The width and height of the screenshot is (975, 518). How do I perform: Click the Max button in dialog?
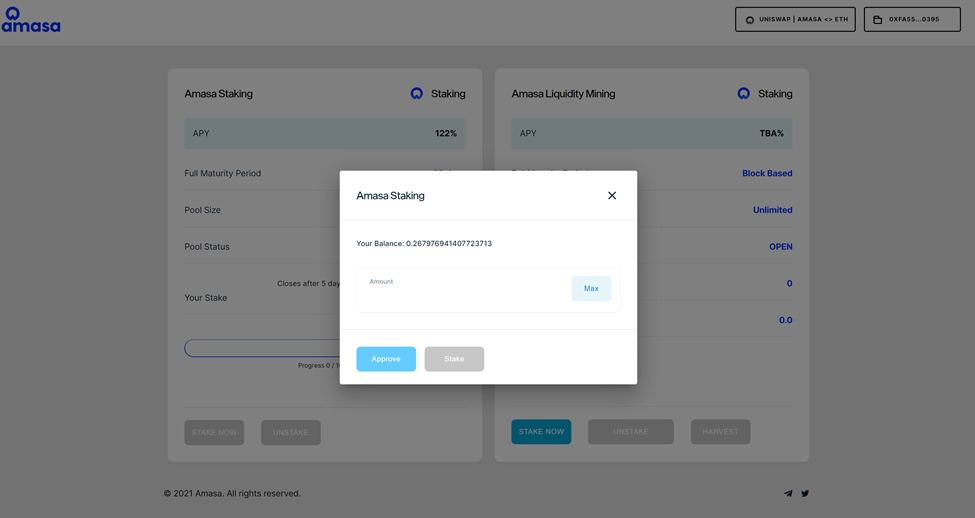tap(591, 289)
